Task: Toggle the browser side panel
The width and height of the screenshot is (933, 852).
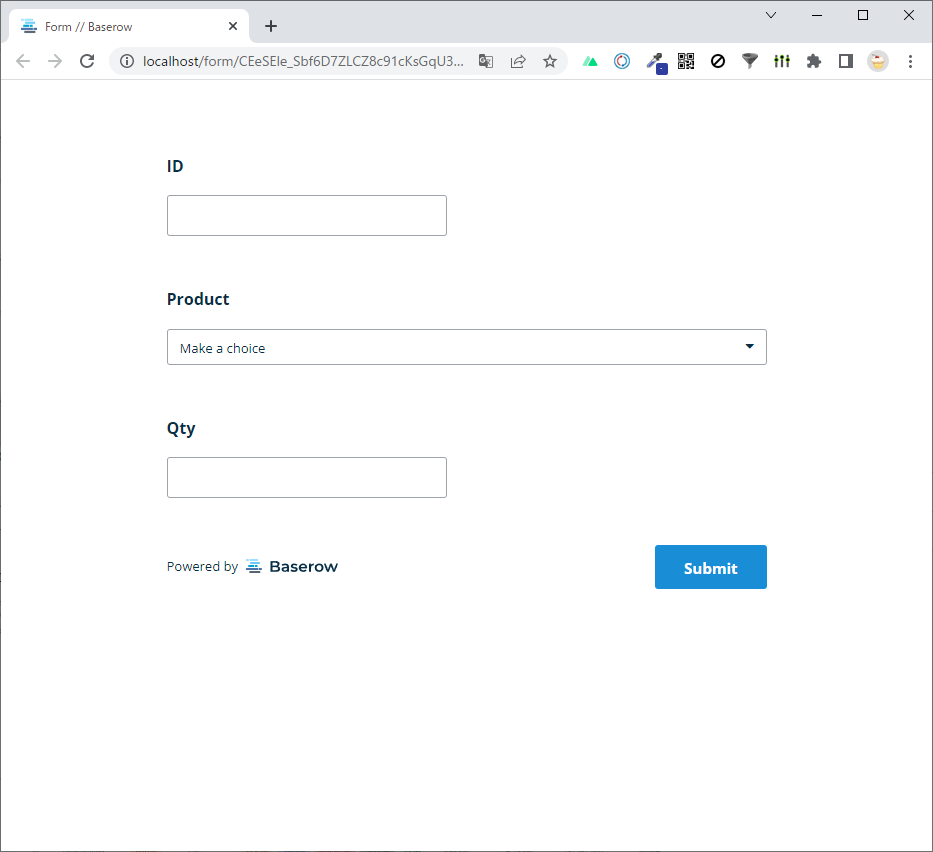Action: pyautogui.click(x=846, y=61)
